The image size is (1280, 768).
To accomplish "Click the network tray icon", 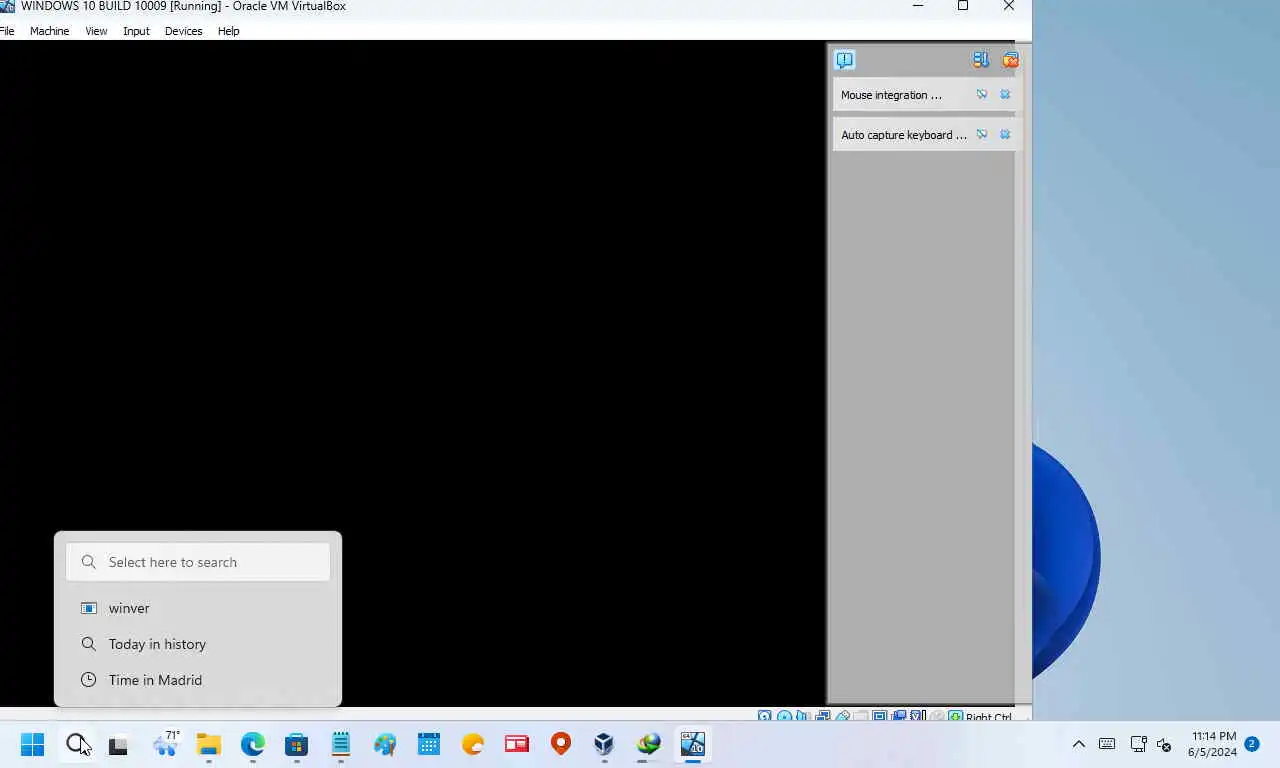I will [x=1138, y=744].
